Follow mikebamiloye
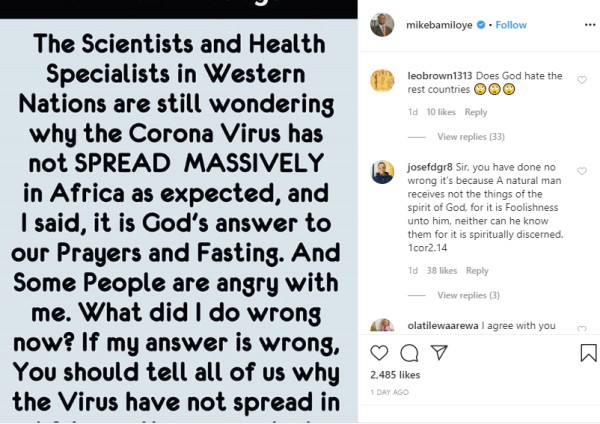Viewport: 600px width, 424px height. [512, 24]
